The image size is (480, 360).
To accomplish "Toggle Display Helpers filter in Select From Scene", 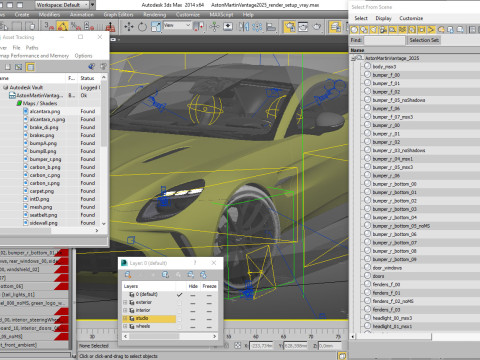I will click(x=393, y=30).
